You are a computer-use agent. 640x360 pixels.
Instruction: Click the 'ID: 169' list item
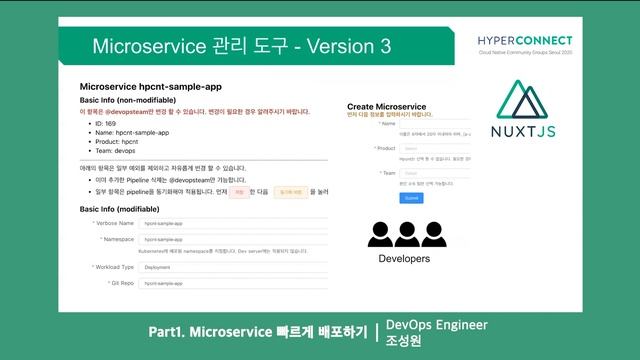(105, 124)
